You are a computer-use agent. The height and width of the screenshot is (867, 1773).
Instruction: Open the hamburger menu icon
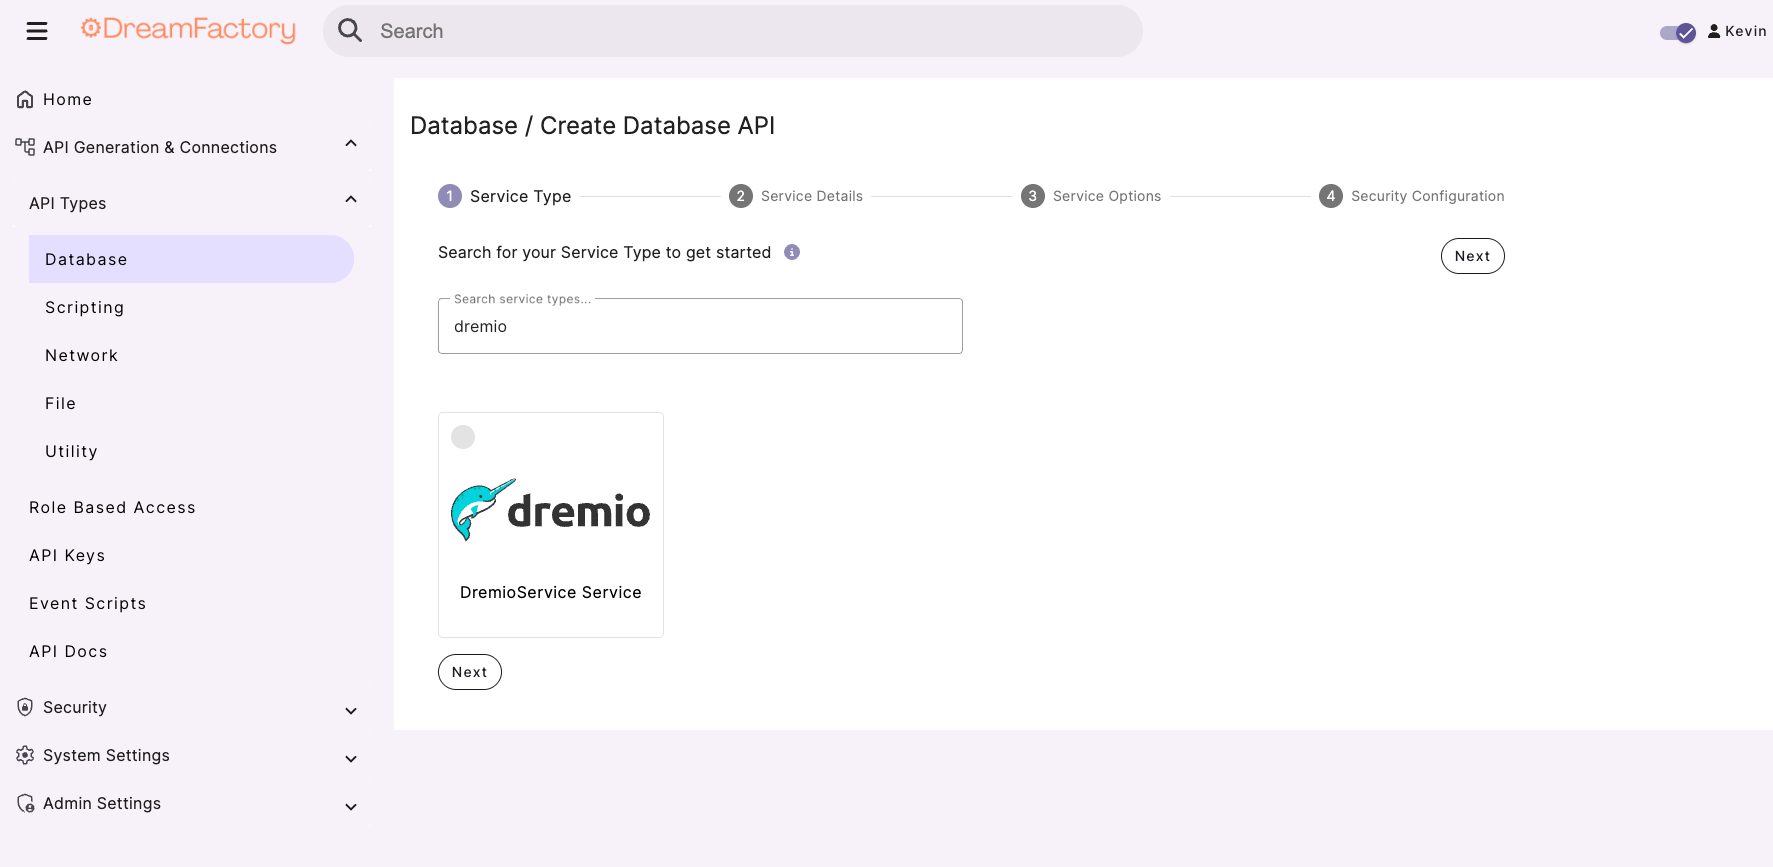tap(37, 31)
